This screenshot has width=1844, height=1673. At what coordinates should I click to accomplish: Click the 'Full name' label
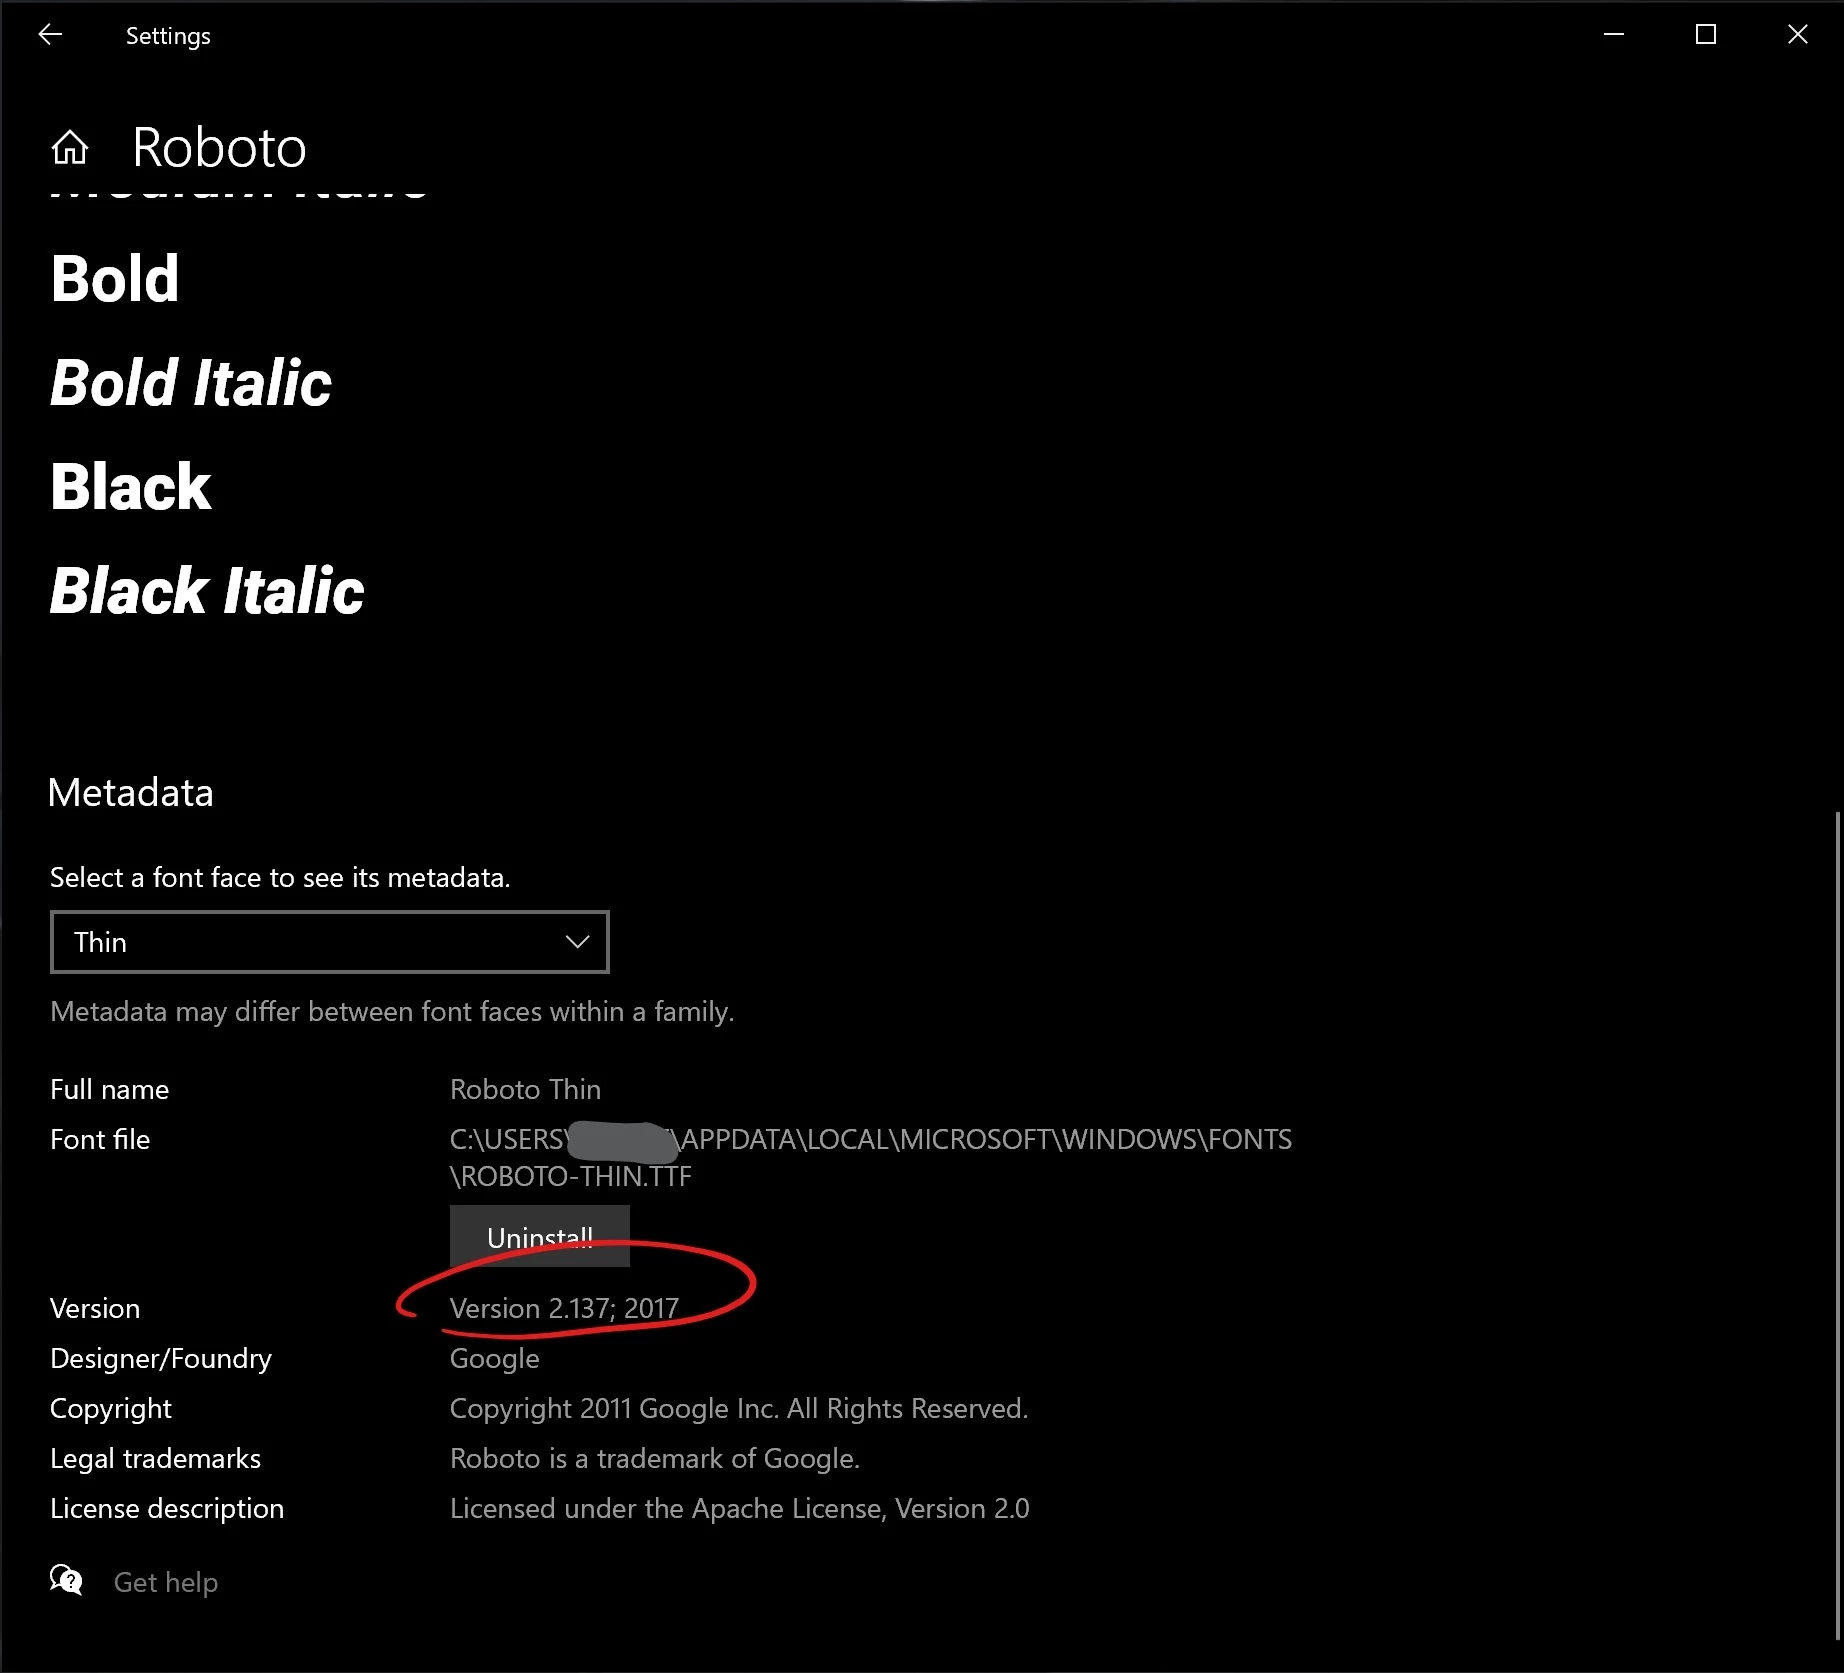tap(110, 1089)
